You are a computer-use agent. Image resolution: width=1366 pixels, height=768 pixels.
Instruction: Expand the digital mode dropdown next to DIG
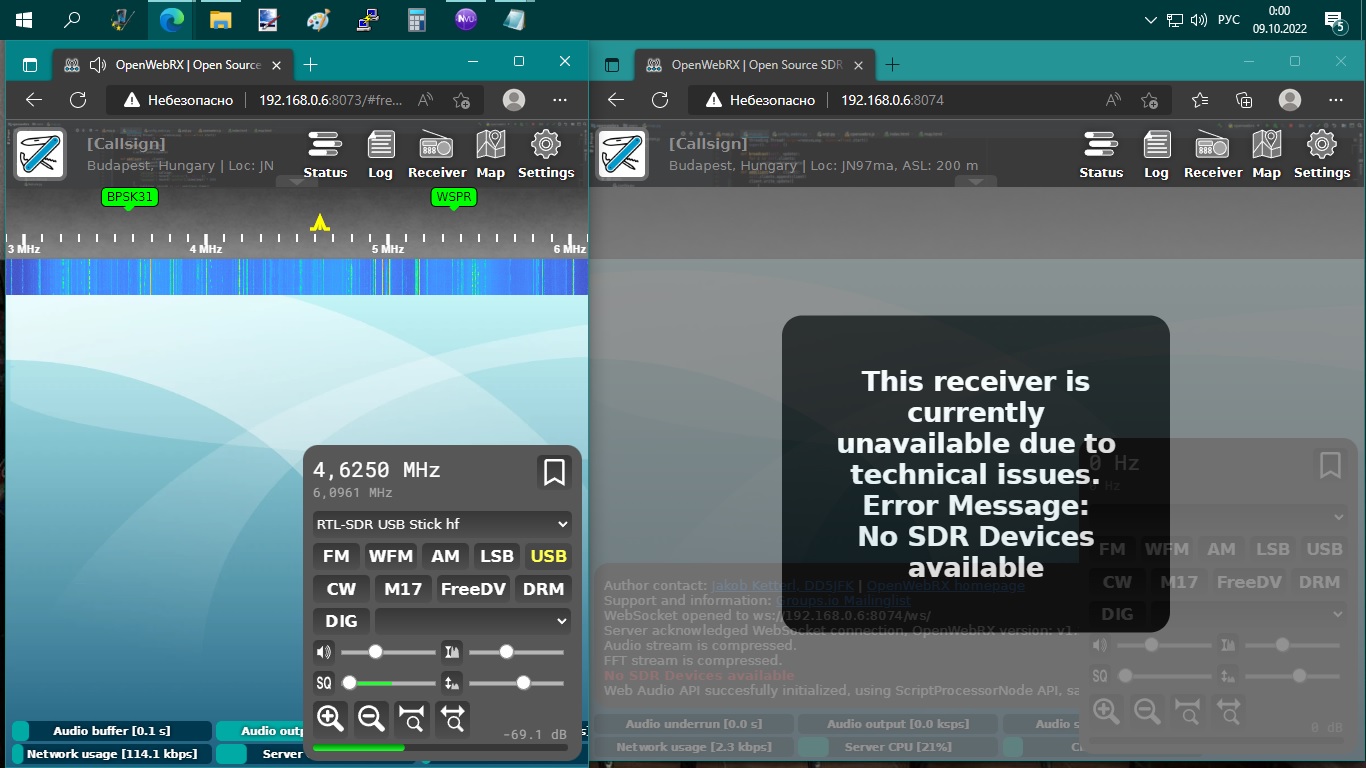[472, 621]
